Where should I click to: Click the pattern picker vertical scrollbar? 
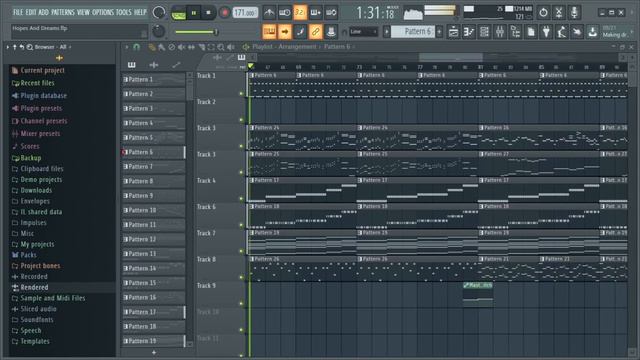(x=190, y=90)
